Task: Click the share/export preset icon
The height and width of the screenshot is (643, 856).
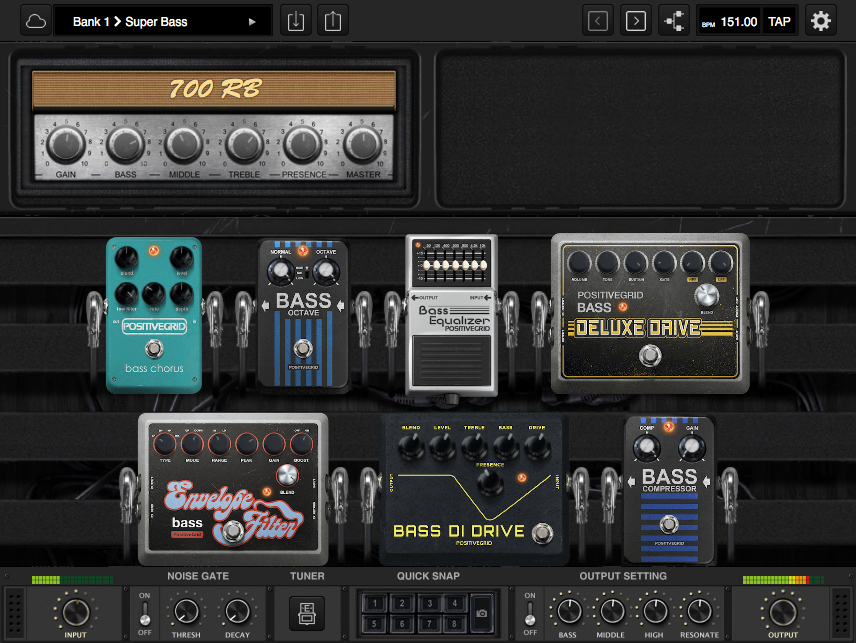Action: pyautogui.click(x=331, y=19)
